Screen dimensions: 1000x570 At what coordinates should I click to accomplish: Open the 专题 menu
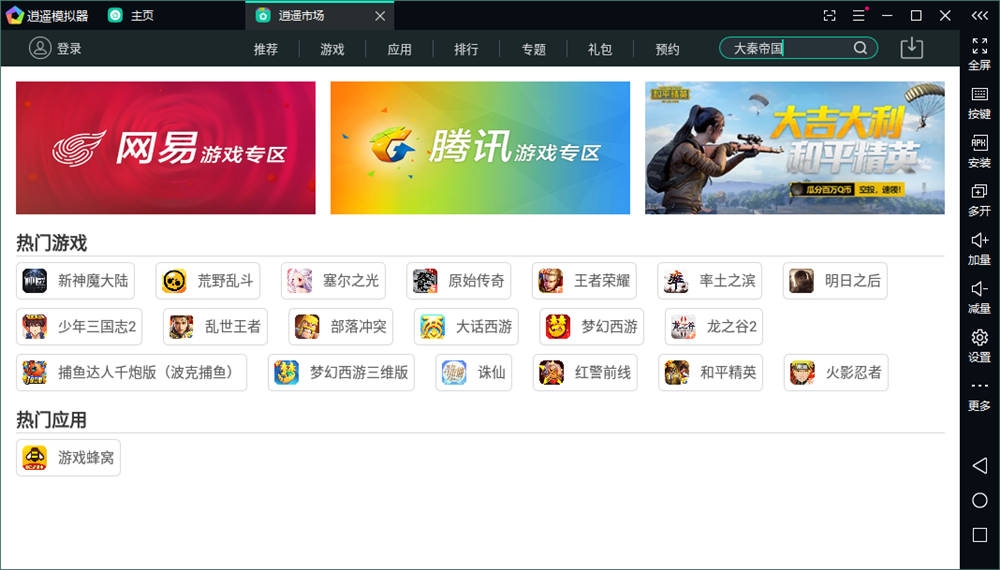click(533, 49)
